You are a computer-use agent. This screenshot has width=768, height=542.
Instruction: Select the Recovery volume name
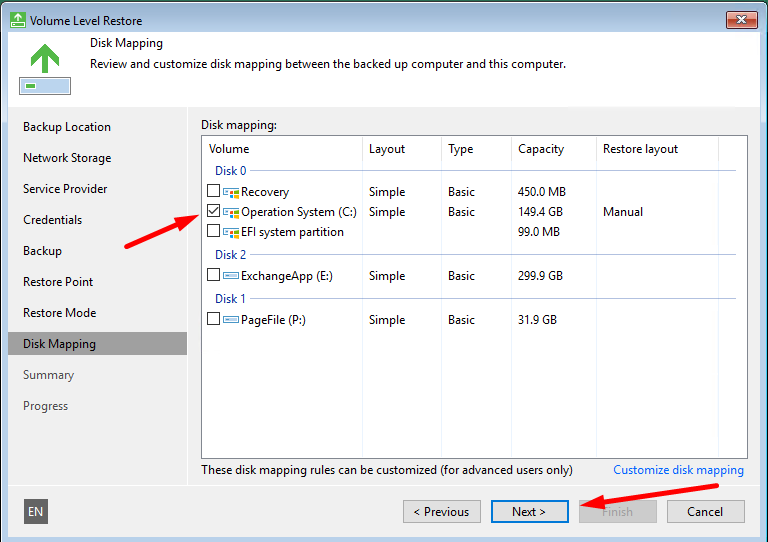(x=265, y=192)
